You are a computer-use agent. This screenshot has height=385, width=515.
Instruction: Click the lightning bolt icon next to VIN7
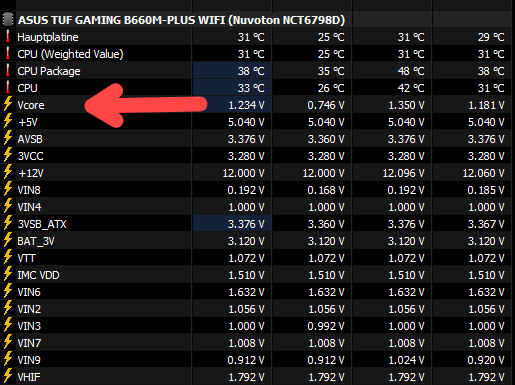tap(8, 343)
